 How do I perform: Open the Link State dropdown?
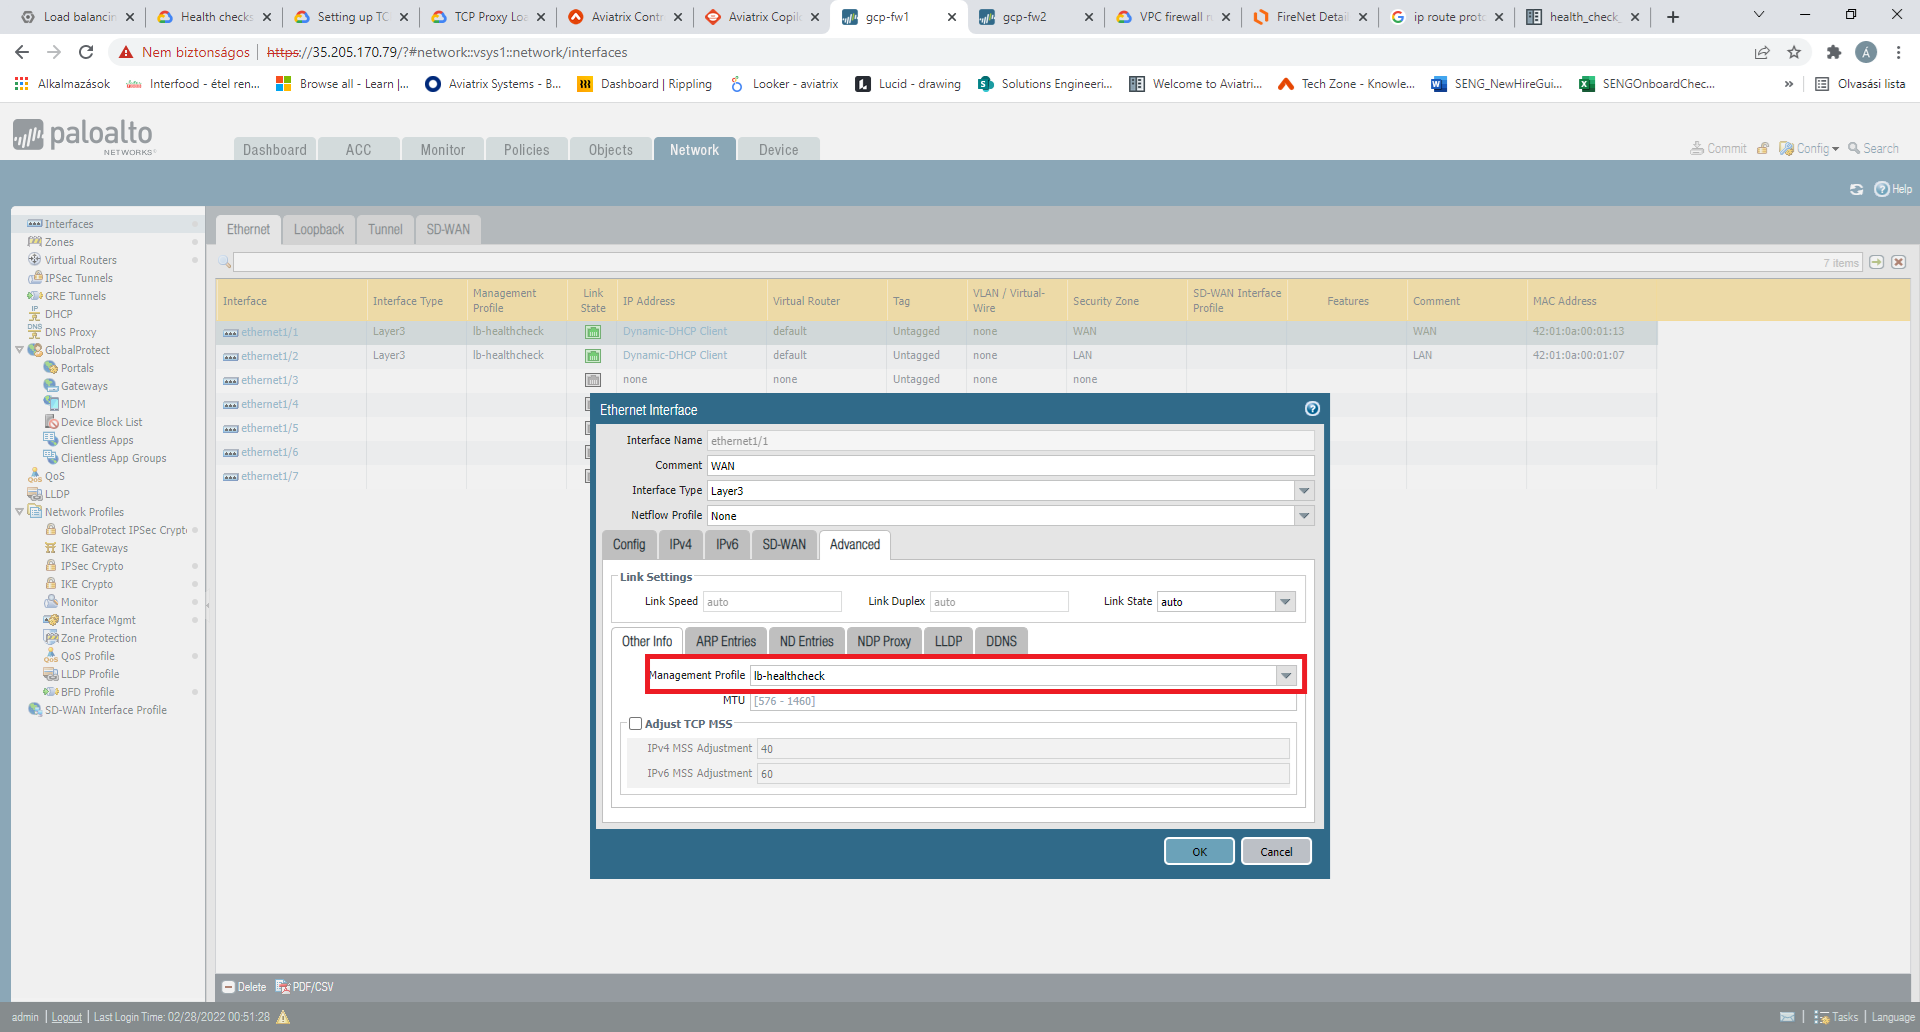[x=1284, y=601]
